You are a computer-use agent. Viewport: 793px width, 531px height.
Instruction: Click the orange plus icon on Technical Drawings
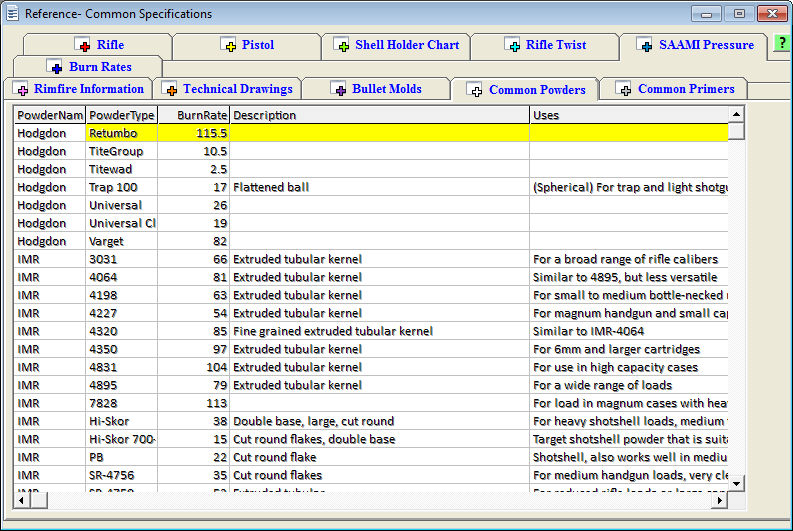pos(170,88)
